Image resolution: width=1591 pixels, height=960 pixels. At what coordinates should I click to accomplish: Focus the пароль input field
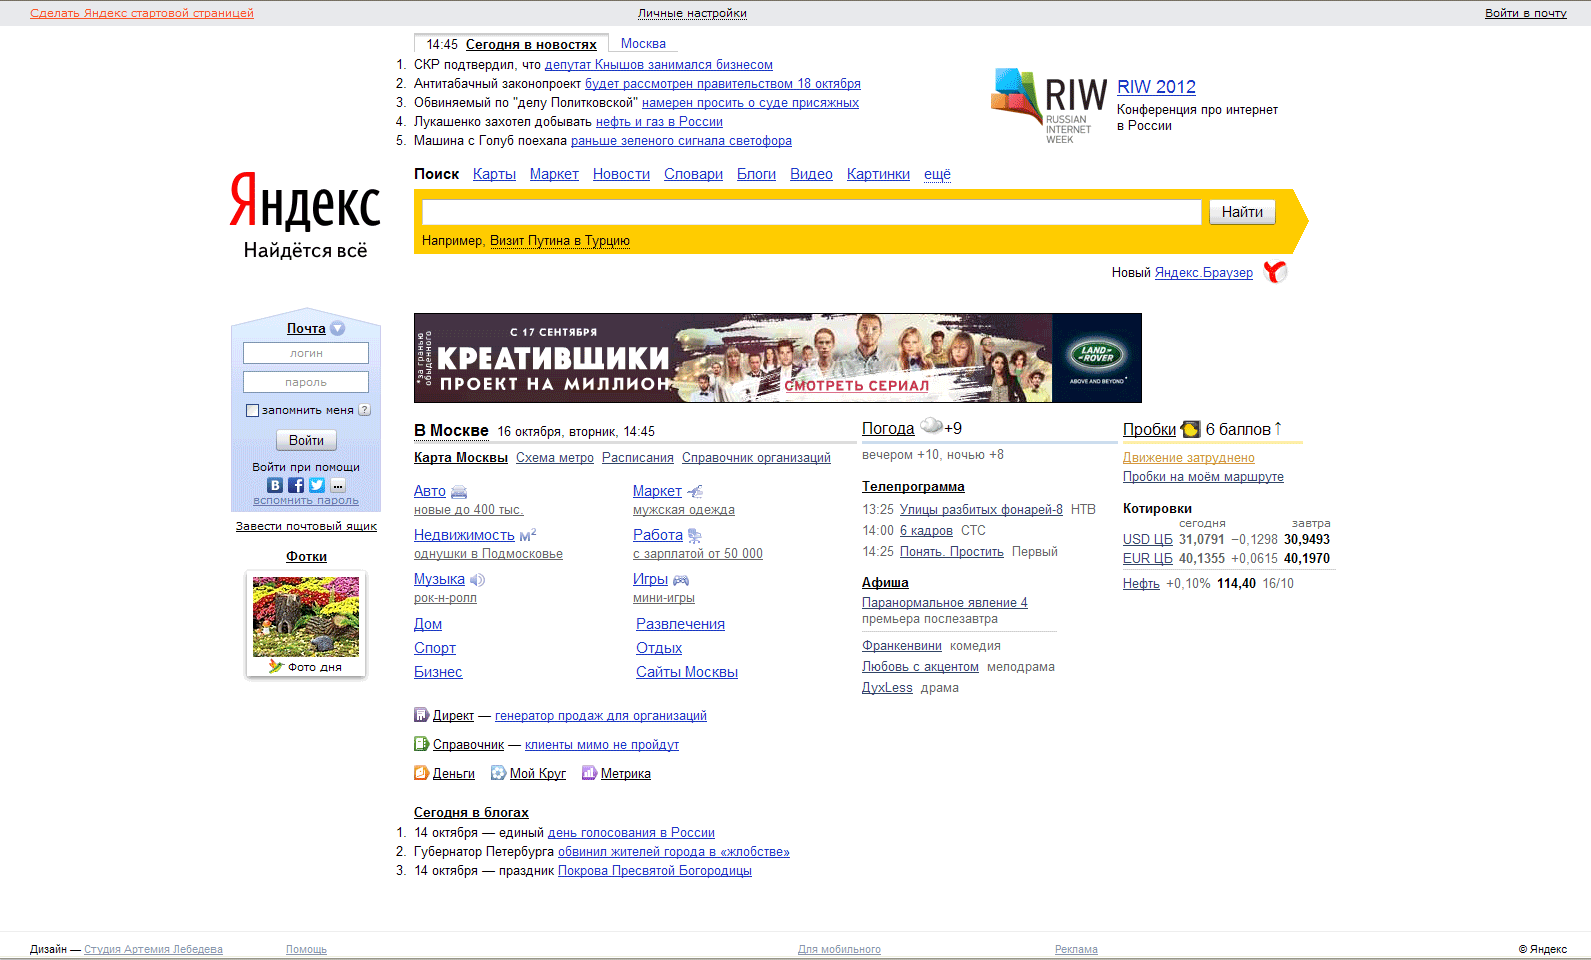(x=306, y=382)
